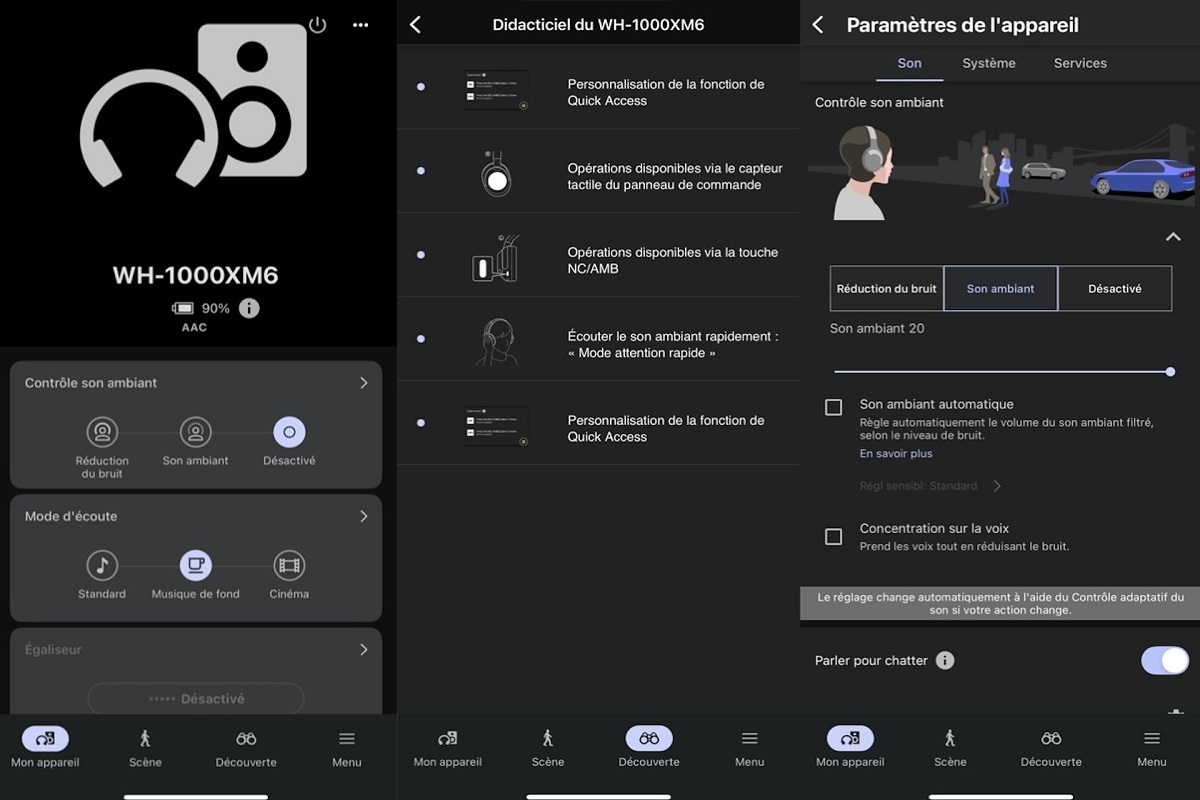This screenshot has height=800, width=1200.
Task: Check the Concentration sur la voix box
Action: [834, 537]
